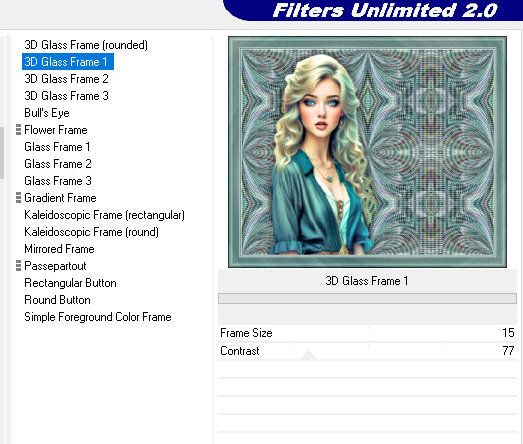Select Bull's Eye filter

click(47, 113)
